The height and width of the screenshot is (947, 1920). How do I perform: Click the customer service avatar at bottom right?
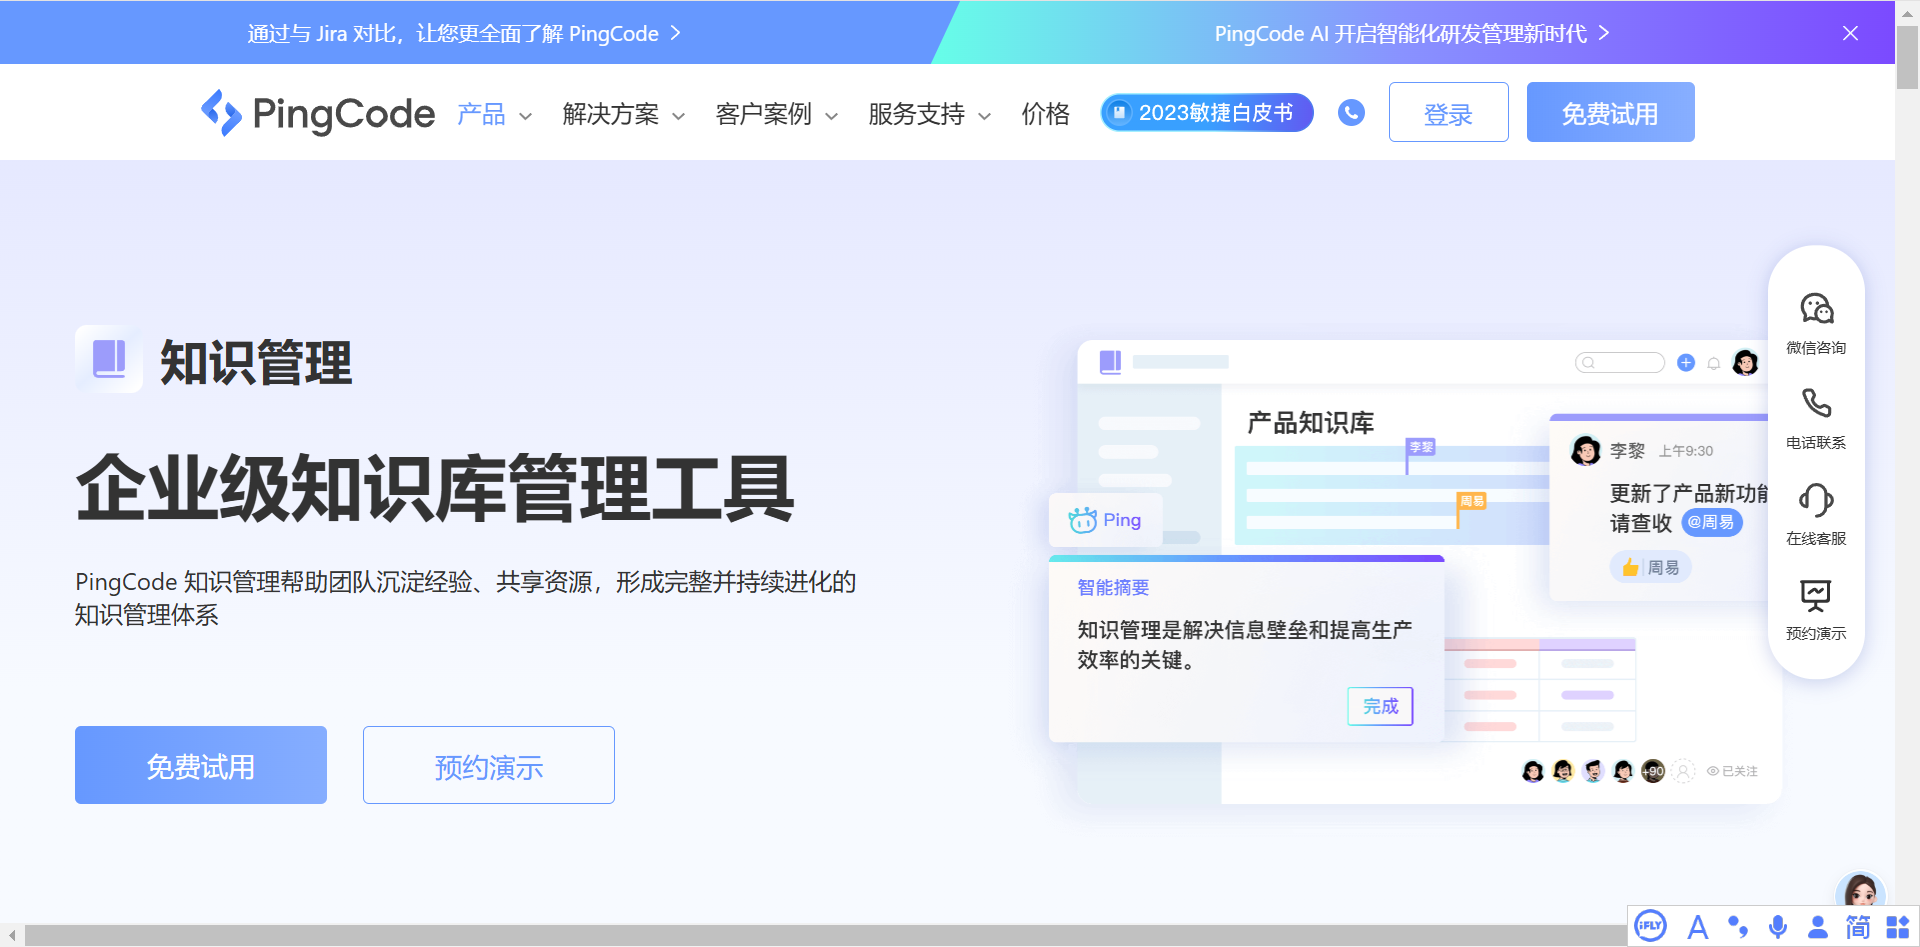click(x=1860, y=889)
